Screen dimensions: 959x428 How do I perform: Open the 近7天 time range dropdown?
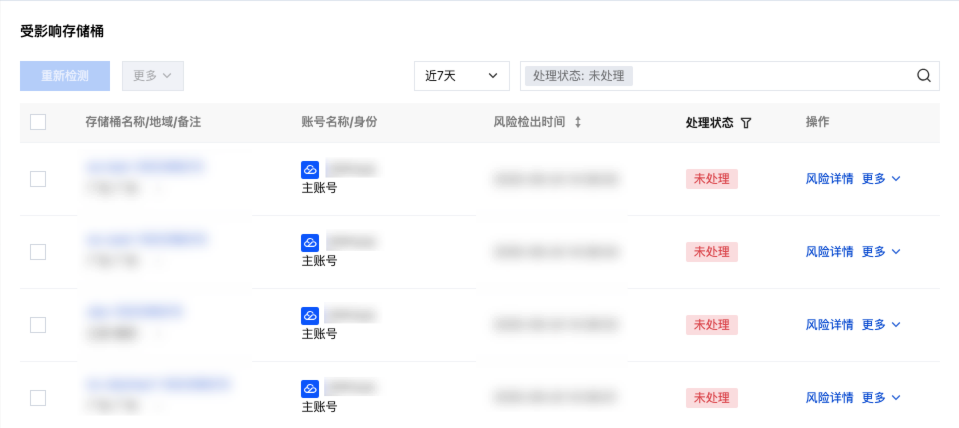pyautogui.click(x=461, y=76)
